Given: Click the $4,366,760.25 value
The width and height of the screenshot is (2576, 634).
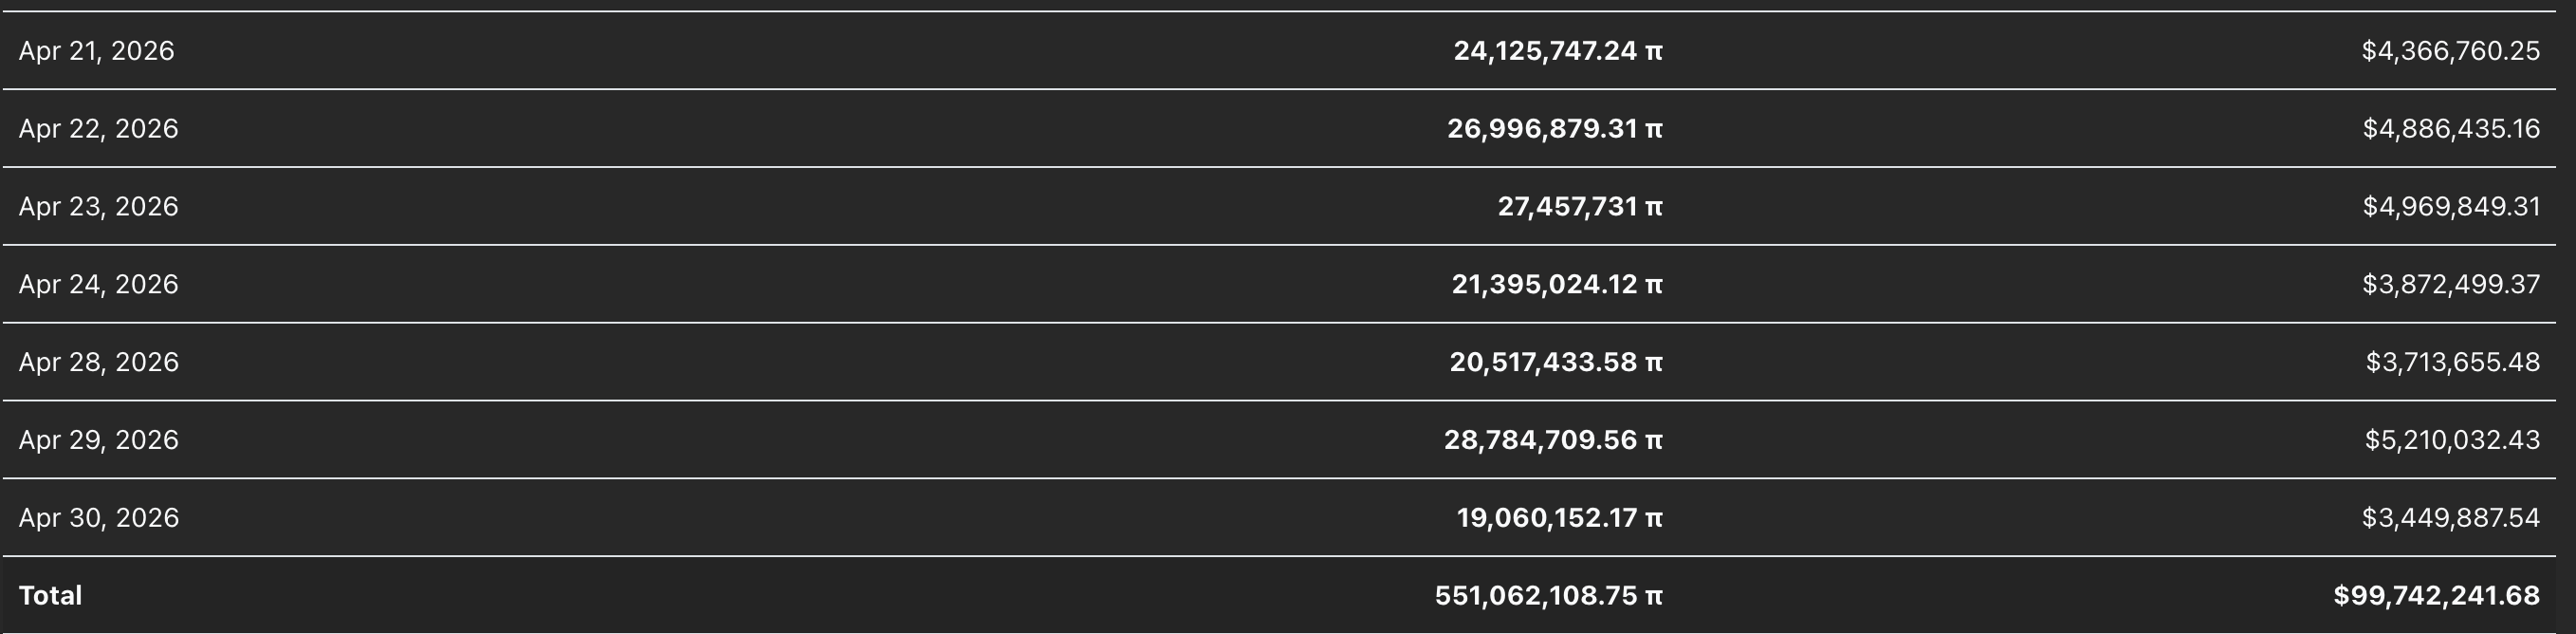Looking at the screenshot, I should (2450, 51).
